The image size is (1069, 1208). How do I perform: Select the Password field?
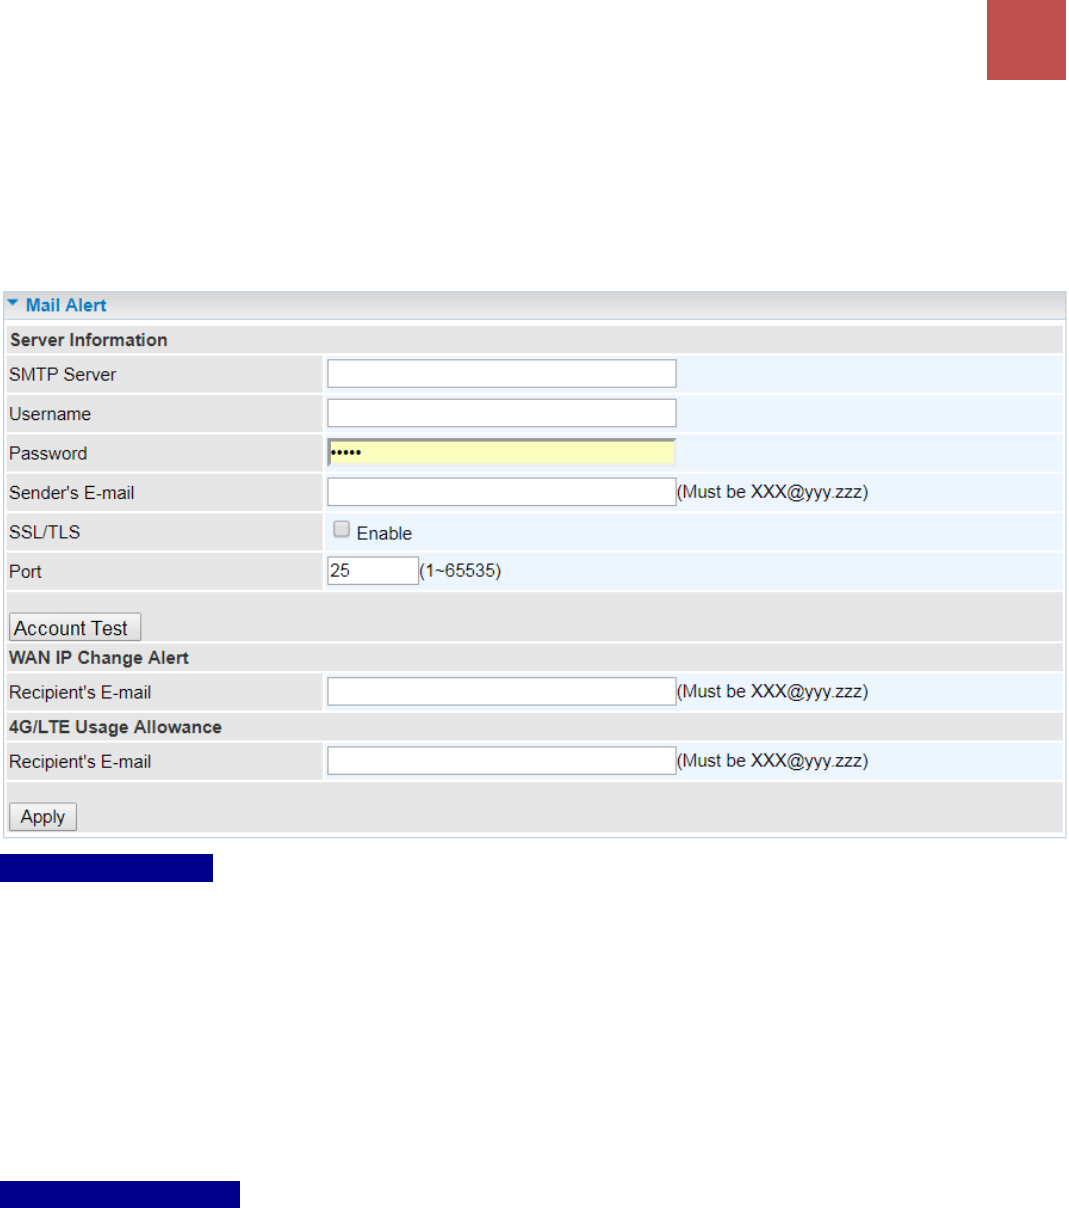click(x=502, y=453)
